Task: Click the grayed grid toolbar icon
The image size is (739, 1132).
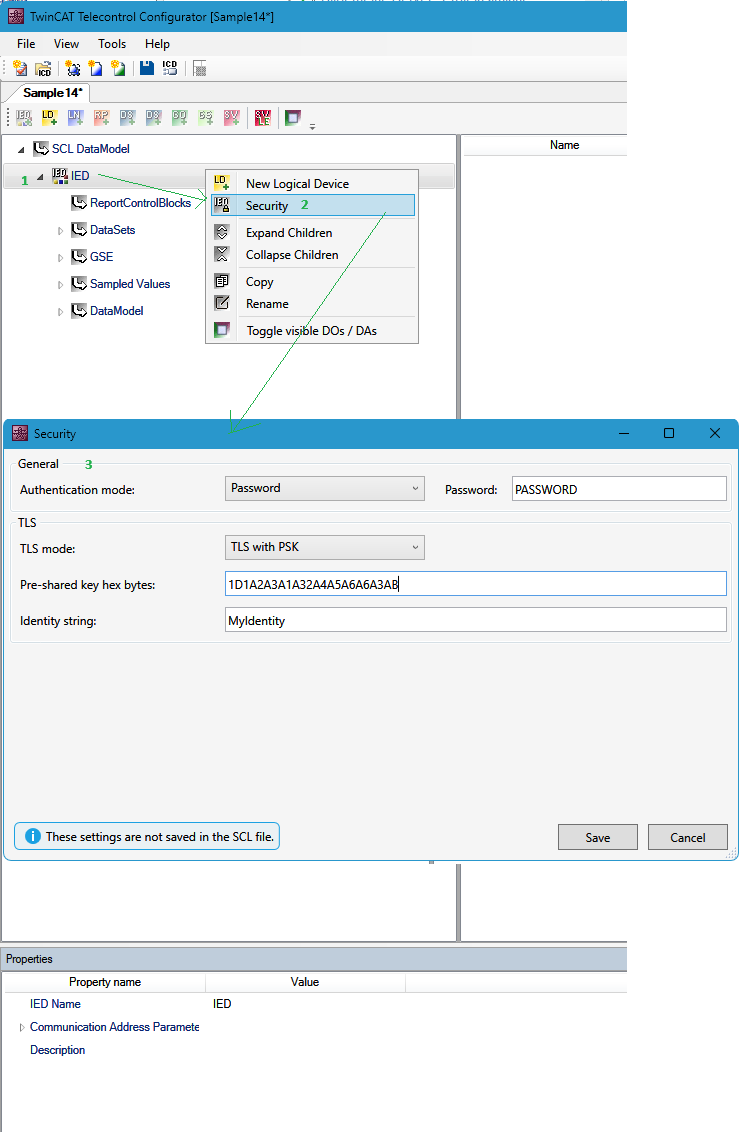Action: click(200, 69)
